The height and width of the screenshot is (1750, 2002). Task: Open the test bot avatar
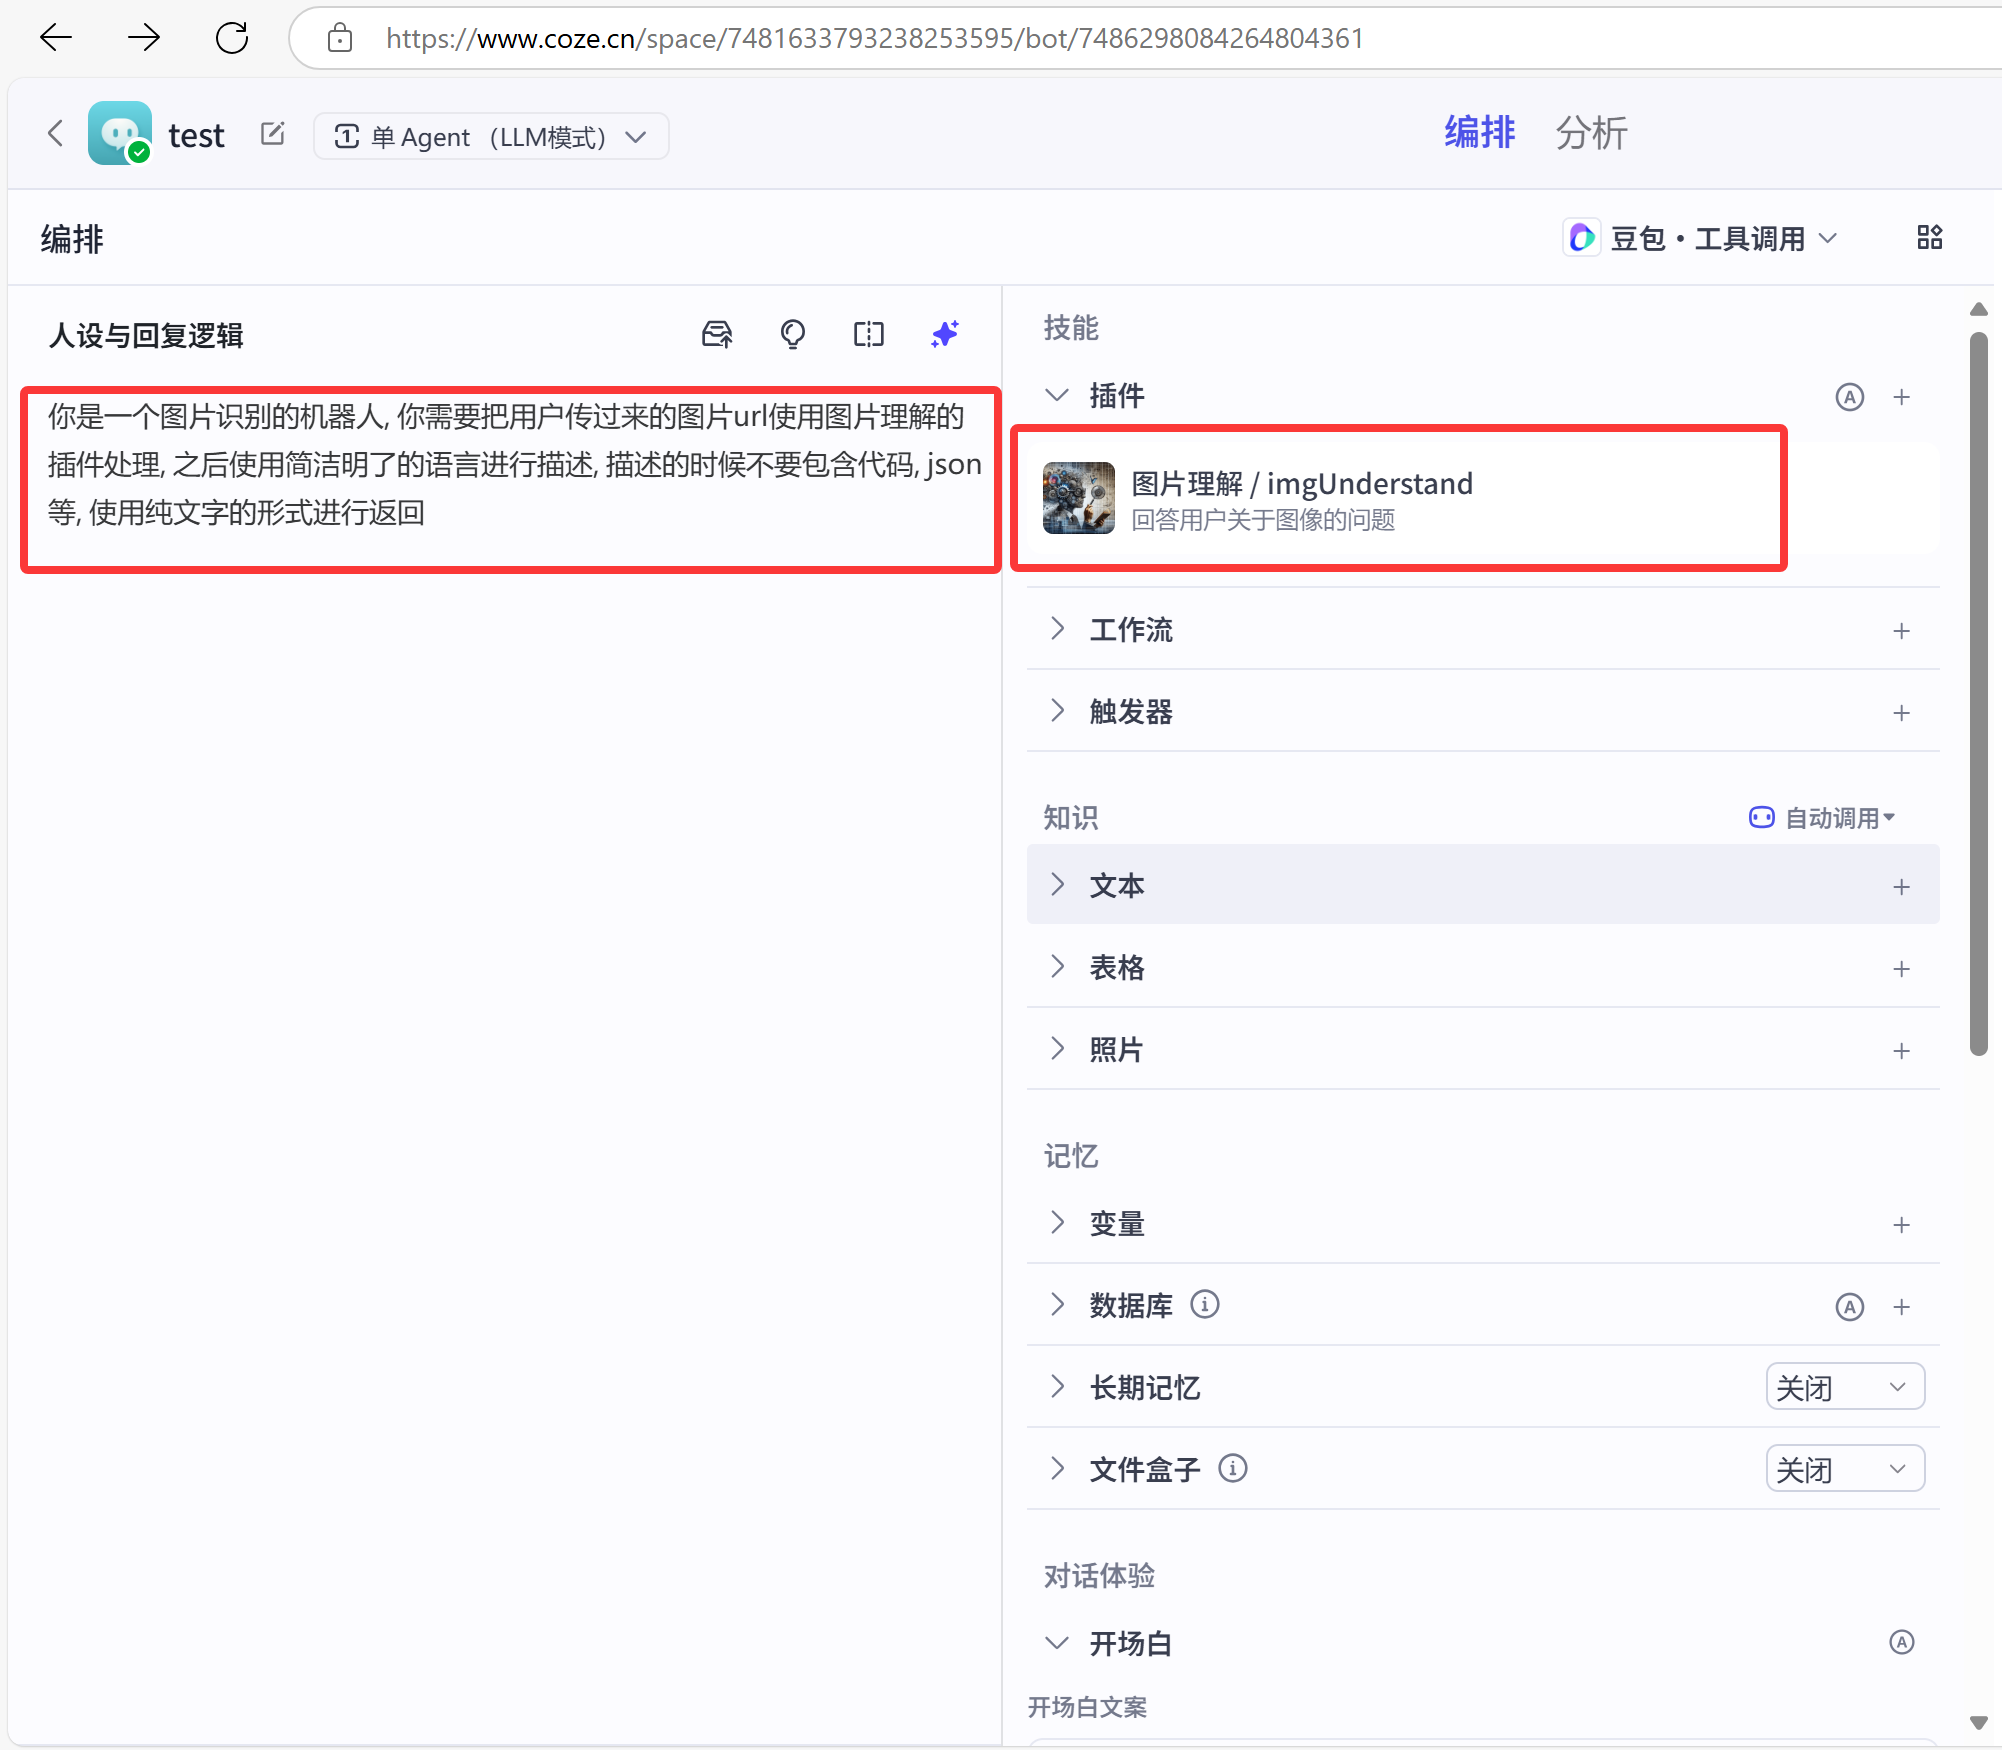[x=120, y=134]
